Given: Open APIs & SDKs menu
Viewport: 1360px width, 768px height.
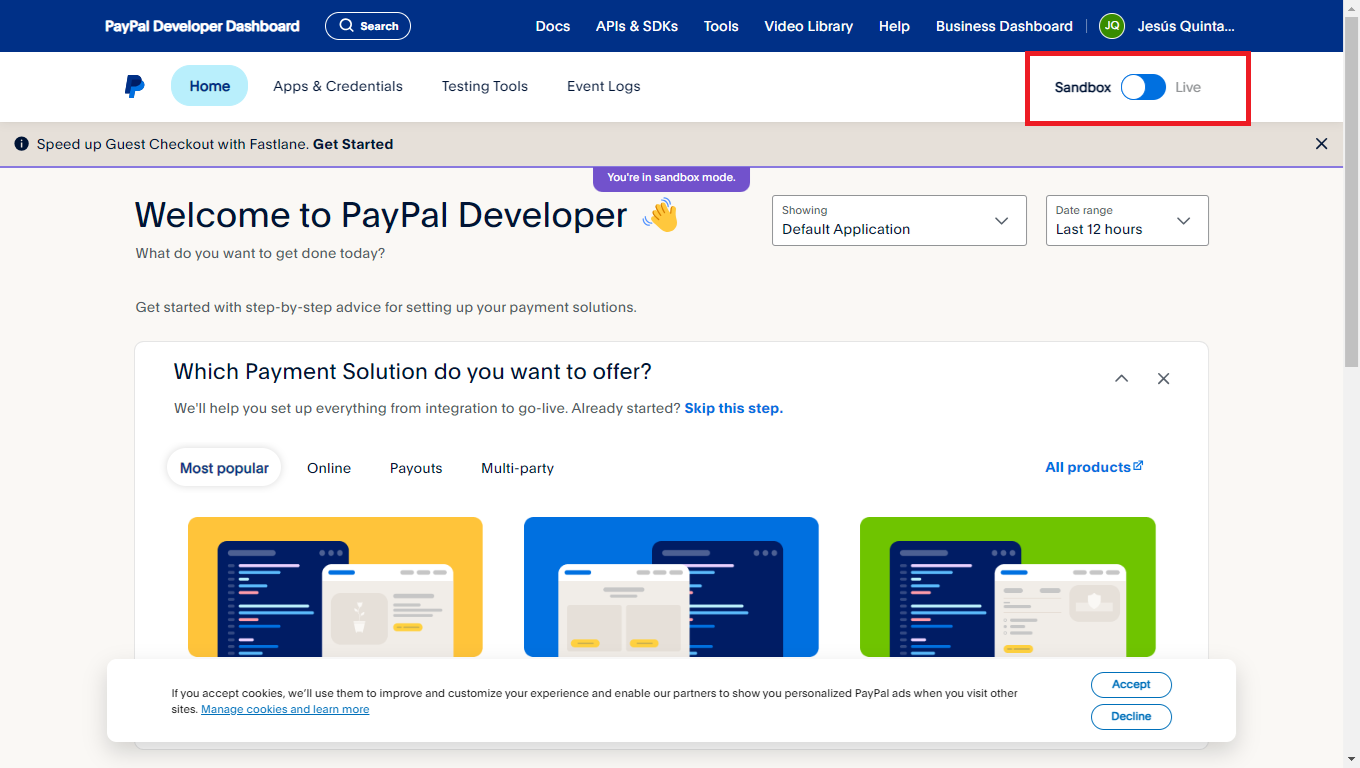Looking at the screenshot, I should [637, 26].
